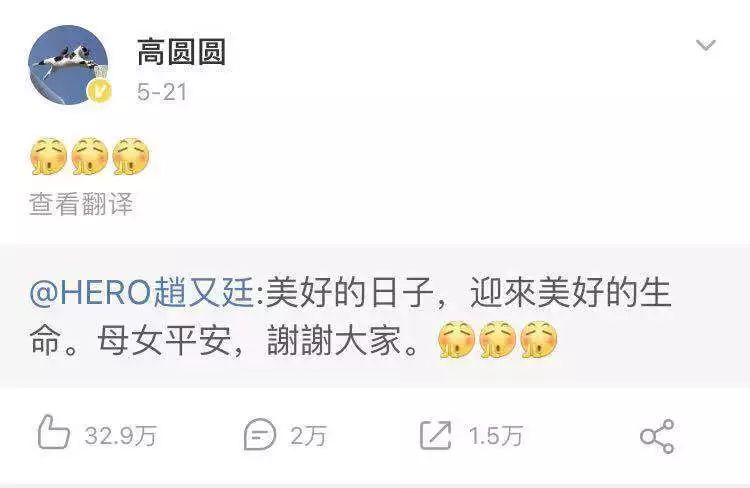Open the quoted repost gray card

pos(375,316)
